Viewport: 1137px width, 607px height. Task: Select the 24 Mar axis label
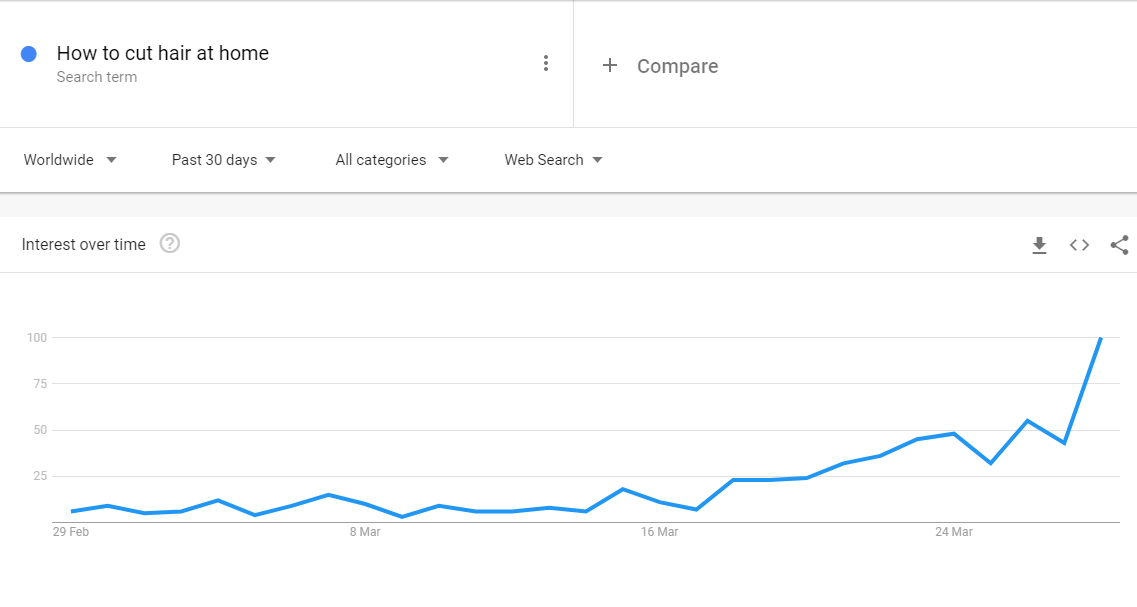[954, 532]
